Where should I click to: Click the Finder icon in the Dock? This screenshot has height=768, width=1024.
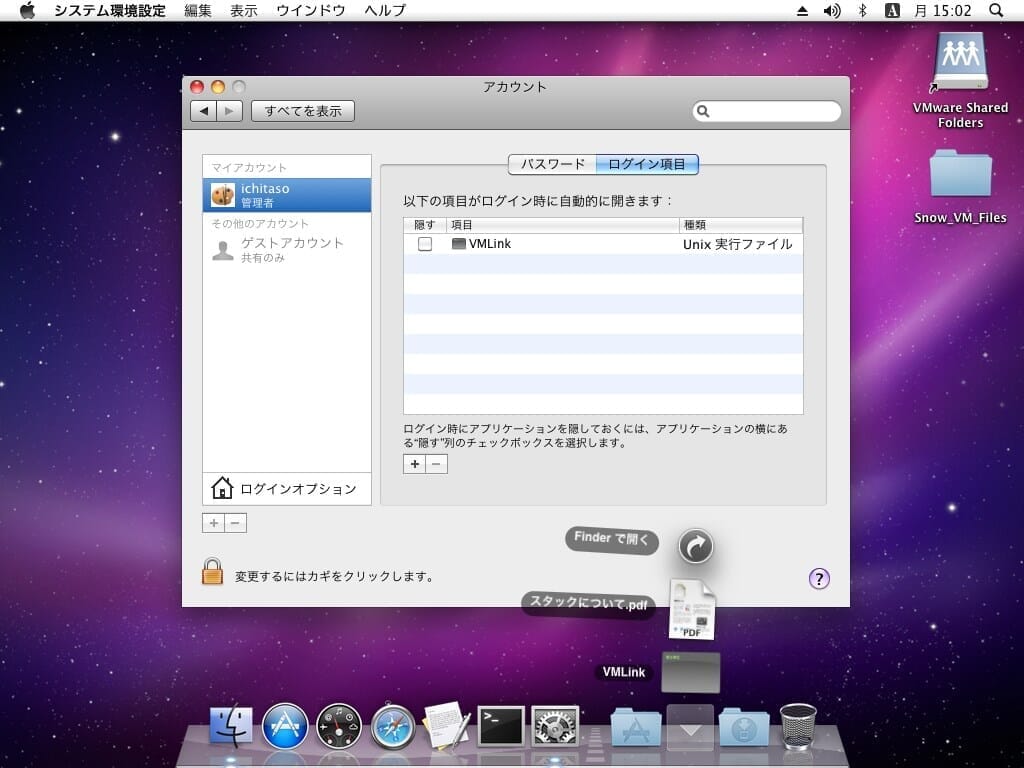click(x=231, y=727)
